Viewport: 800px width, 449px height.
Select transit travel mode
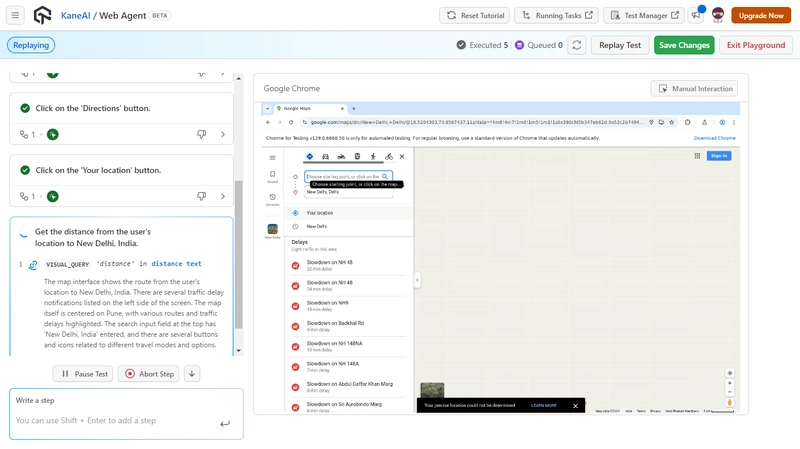(357, 157)
